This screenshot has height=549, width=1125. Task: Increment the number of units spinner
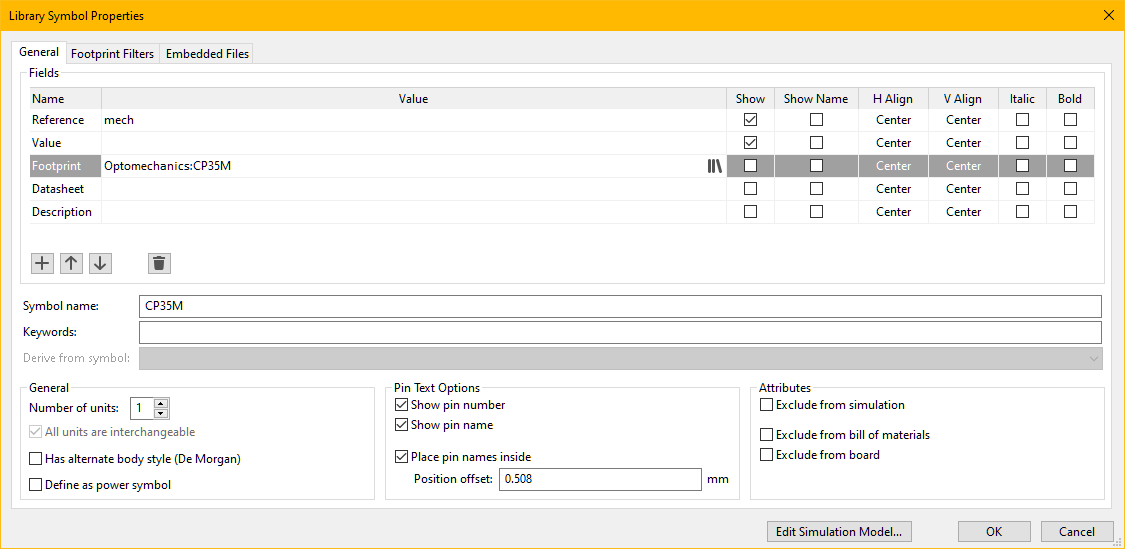(x=162, y=403)
